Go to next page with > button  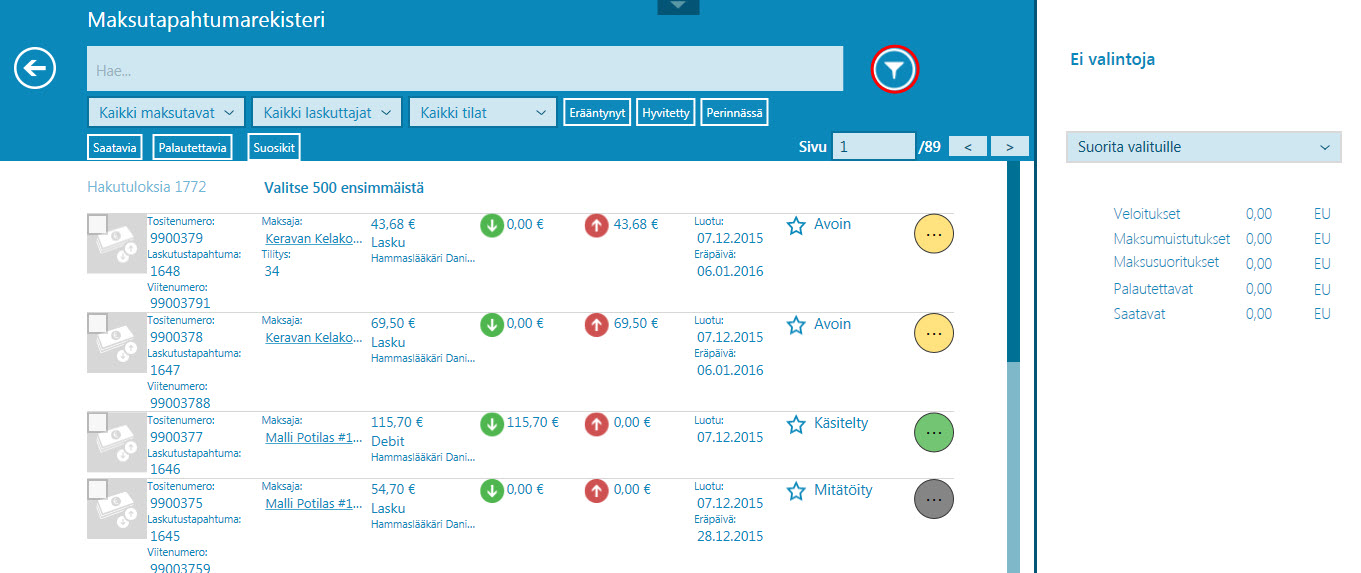tap(1010, 147)
